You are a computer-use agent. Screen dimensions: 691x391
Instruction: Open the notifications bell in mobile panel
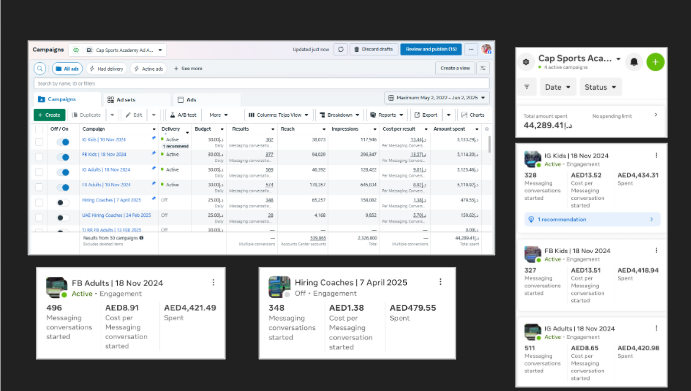coord(634,62)
